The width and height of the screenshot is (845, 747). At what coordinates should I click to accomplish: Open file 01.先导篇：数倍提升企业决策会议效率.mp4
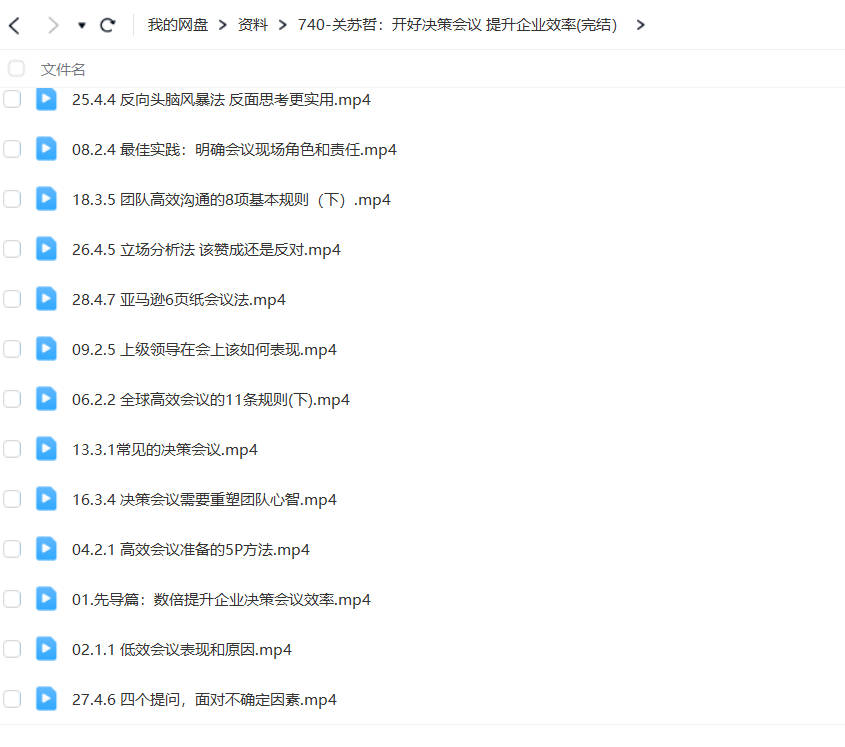click(x=221, y=600)
